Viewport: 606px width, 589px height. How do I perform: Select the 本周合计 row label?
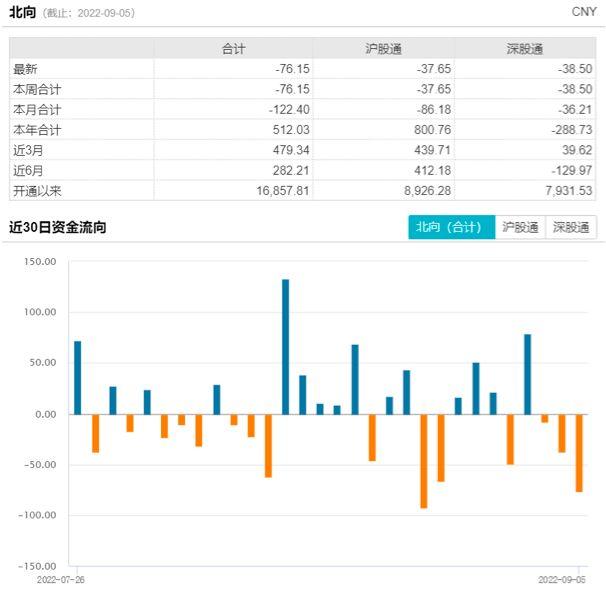click(x=37, y=89)
